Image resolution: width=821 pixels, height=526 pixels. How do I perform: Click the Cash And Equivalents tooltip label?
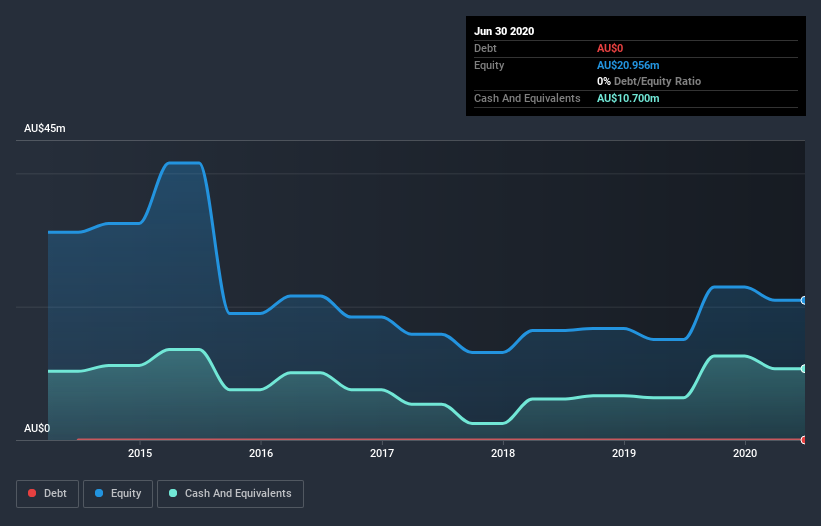point(527,98)
